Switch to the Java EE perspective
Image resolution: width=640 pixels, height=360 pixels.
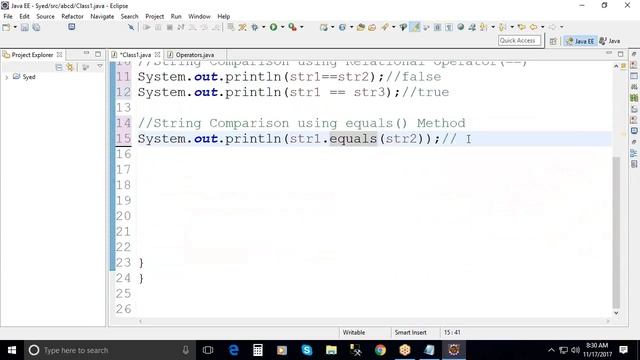580,41
